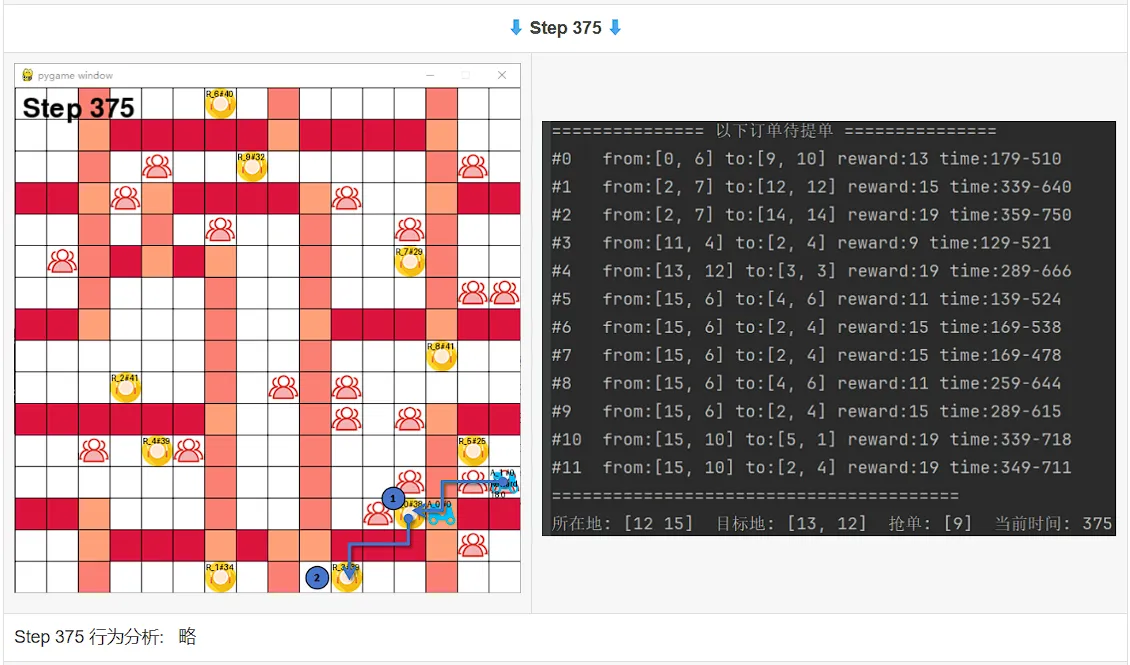Select restaurant R_2#41 on the grid
Image resolution: width=1130 pixels, height=665 pixels.
coord(125,388)
